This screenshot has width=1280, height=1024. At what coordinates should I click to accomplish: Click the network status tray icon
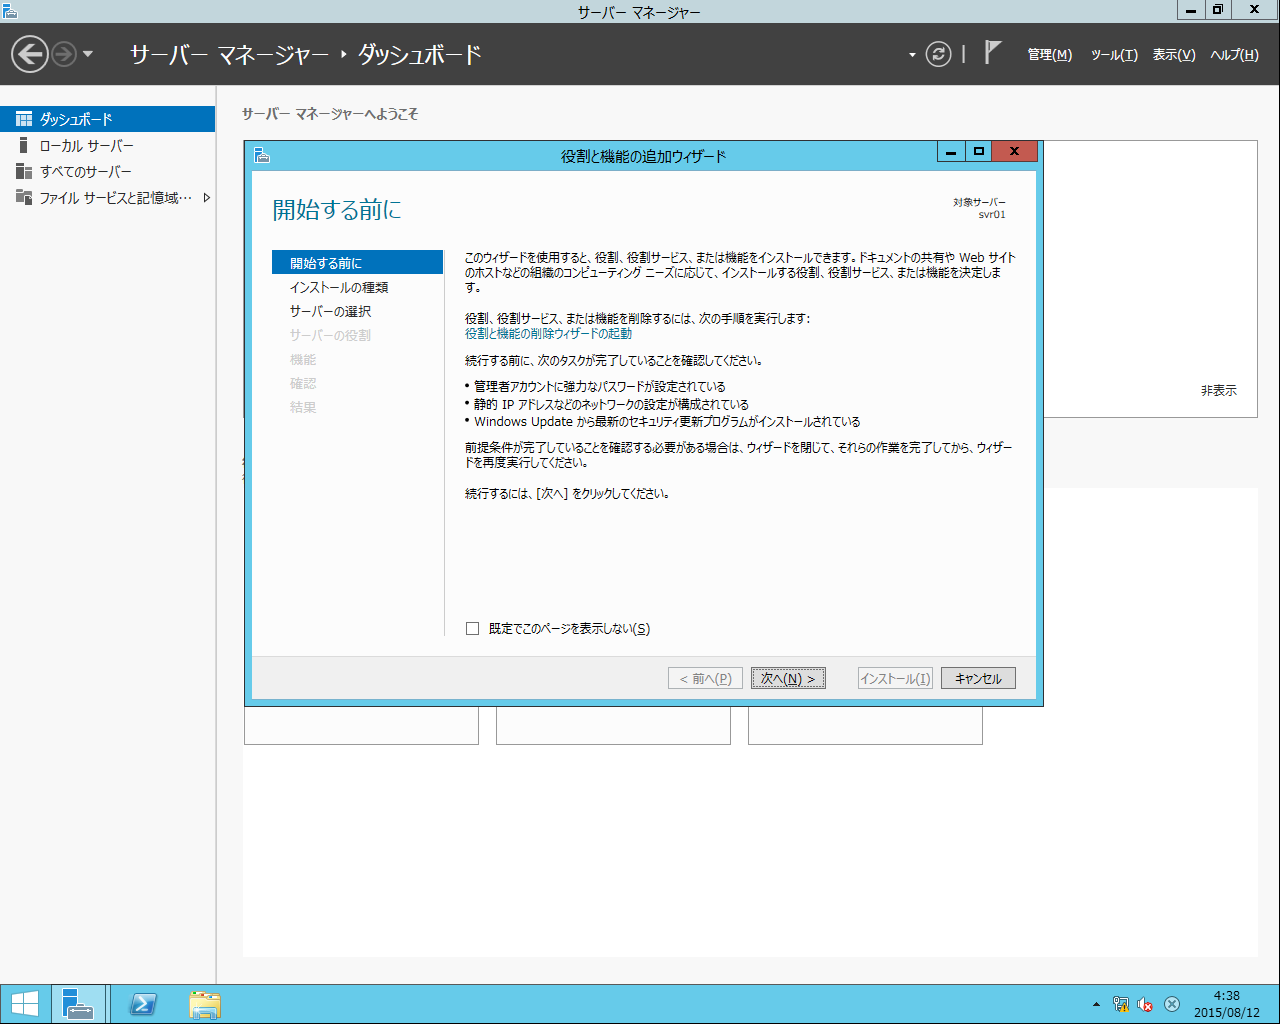pyautogui.click(x=1121, y=1004)
